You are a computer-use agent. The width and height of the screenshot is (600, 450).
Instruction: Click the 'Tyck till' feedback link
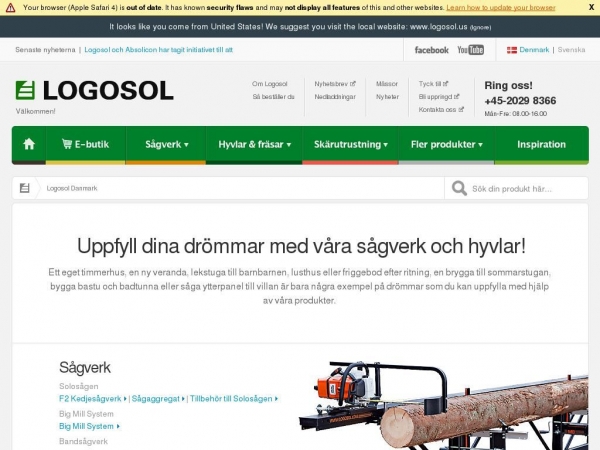433,84
